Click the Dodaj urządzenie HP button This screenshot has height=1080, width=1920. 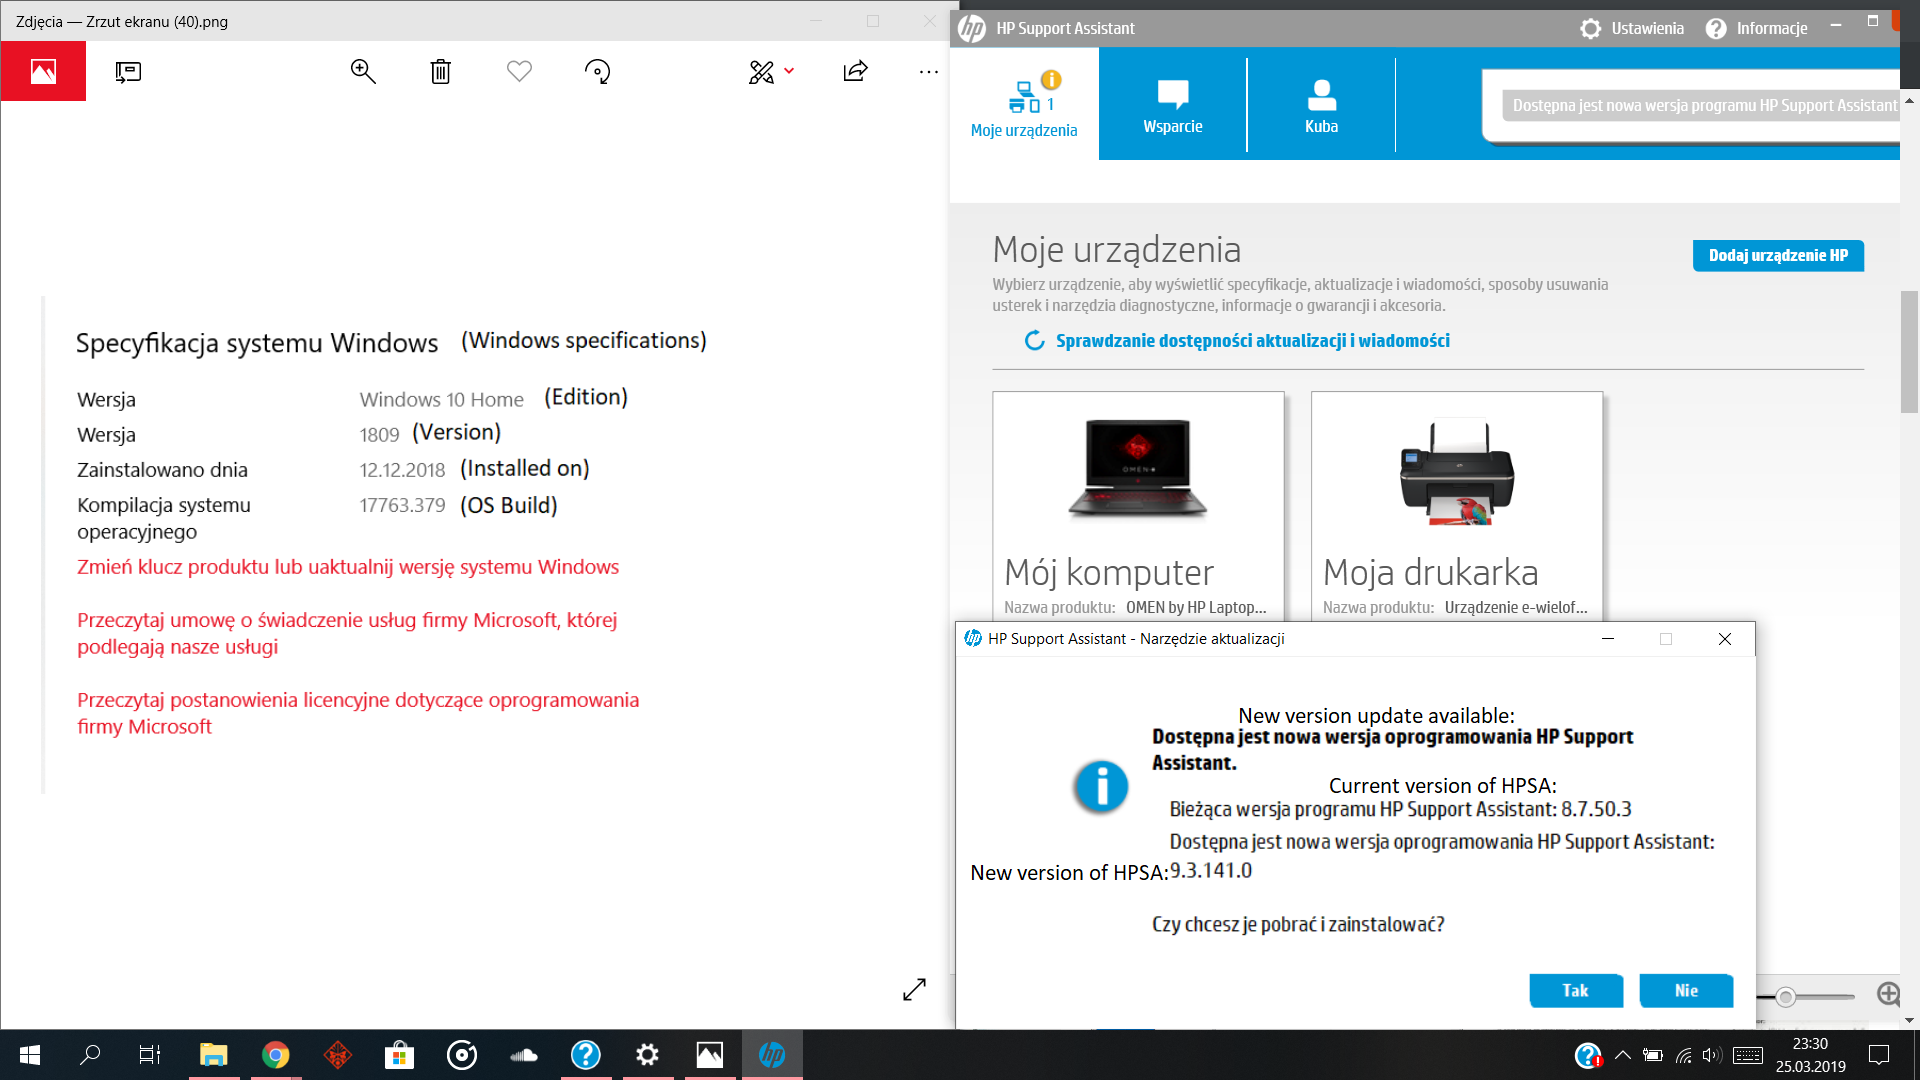tap(1778, 255)
